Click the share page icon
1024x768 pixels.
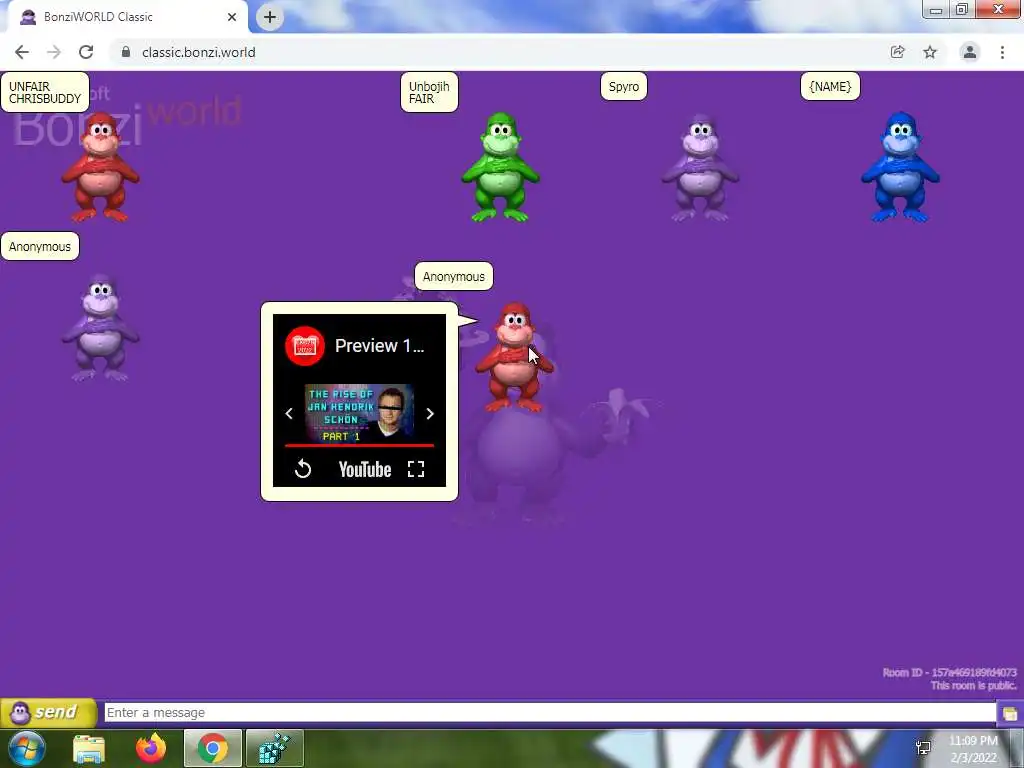pyautogui.click(x=898, y=52)
